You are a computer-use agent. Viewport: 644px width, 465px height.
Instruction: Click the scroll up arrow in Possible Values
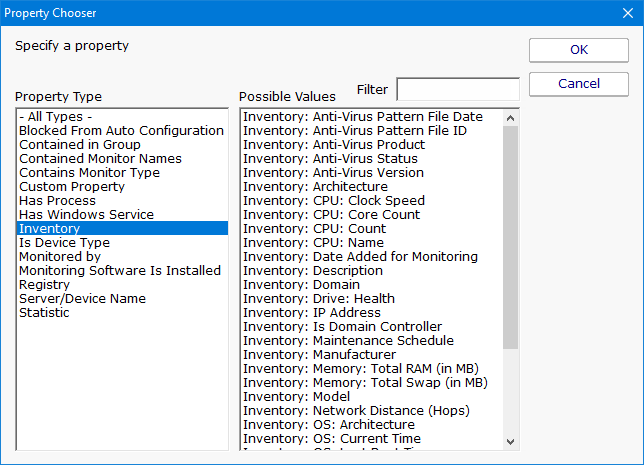pos(511,118)
